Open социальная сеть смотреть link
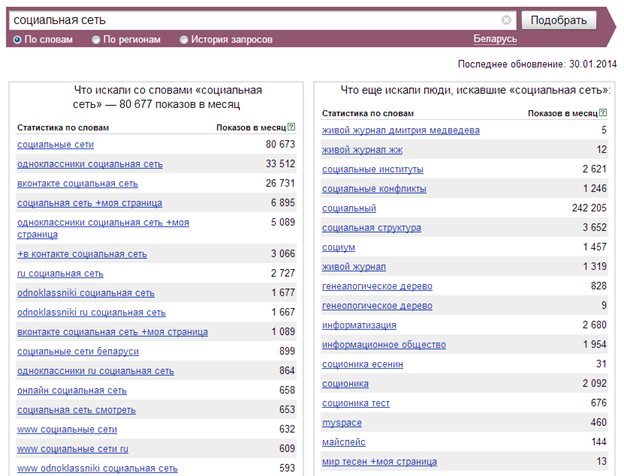The width and height of the screenshot is (624, 476). [76, 410]
